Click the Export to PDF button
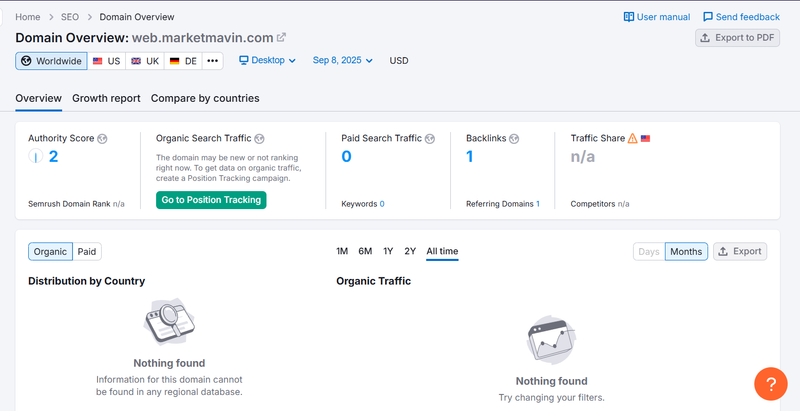This screenshot has width=800, height=411. [737, 38]
